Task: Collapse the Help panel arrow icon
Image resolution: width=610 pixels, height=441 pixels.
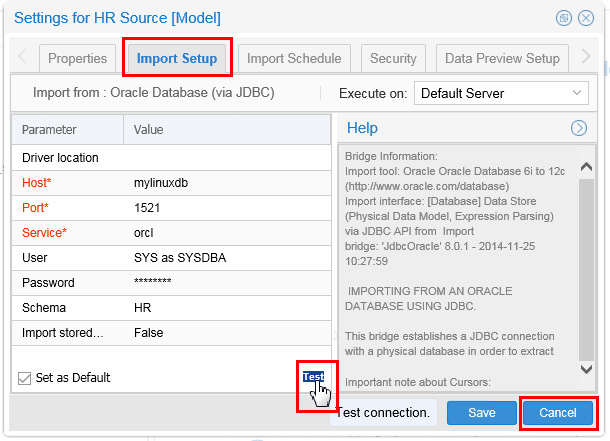Action: pos(578,128)
